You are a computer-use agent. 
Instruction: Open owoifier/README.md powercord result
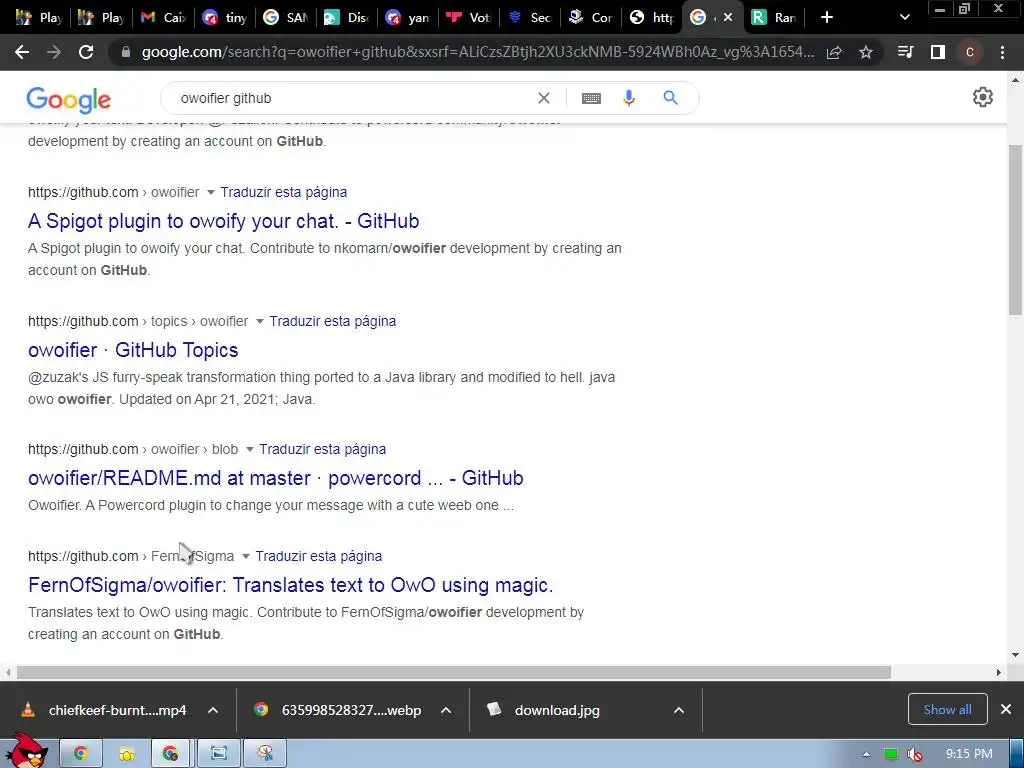(x=276, y=478)
